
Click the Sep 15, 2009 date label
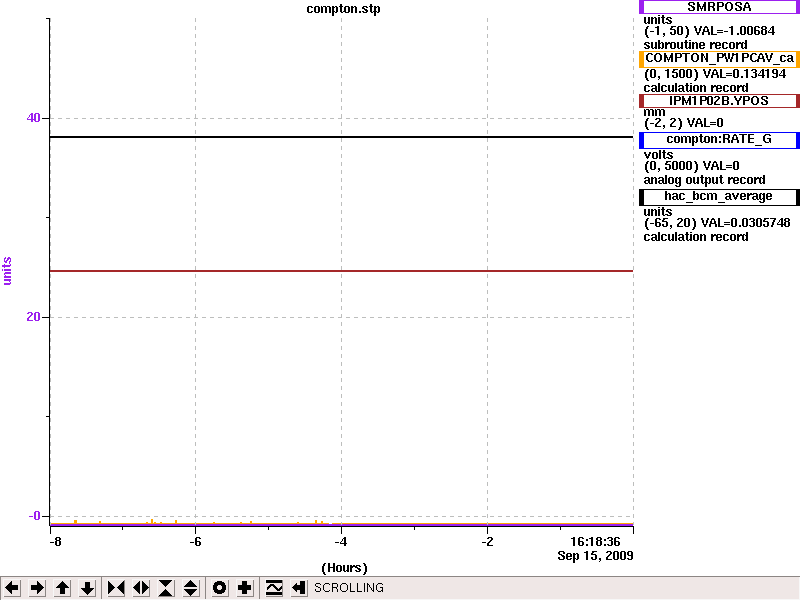pyautogui.click(x=595, y=555)
